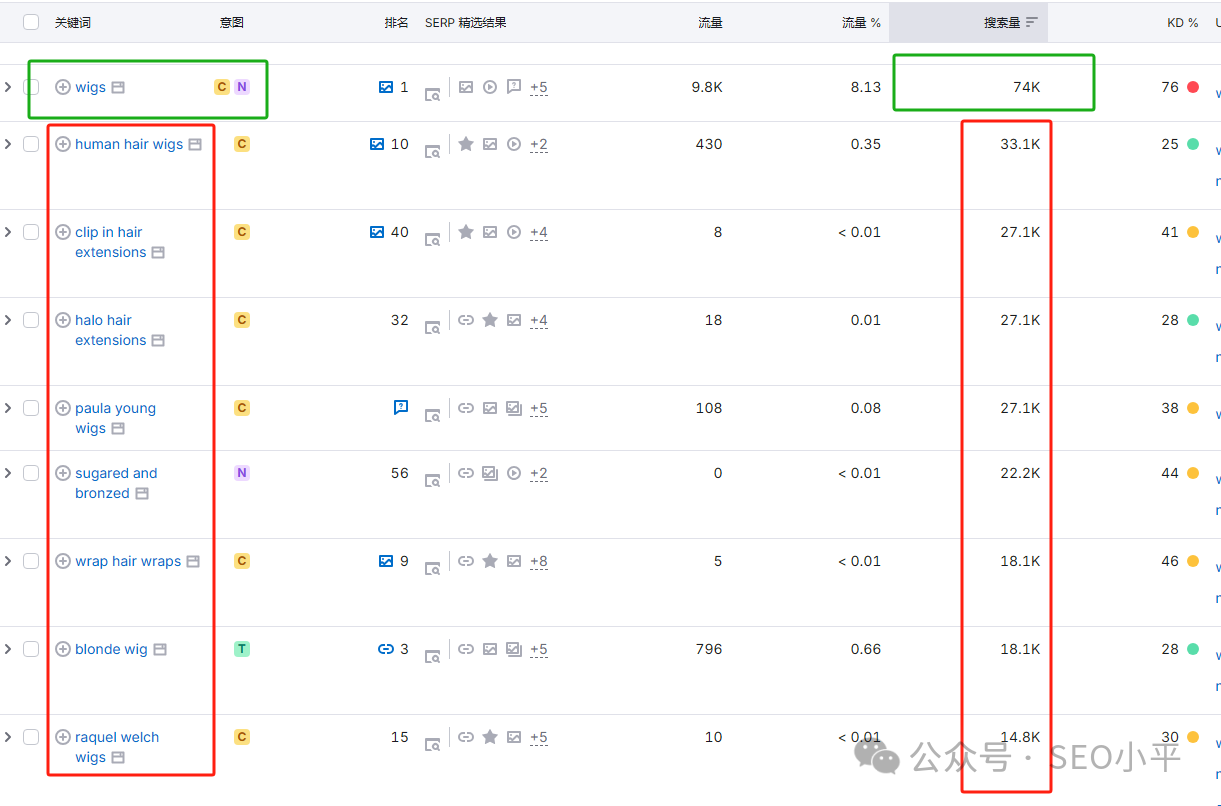Click the red KD indicator dot for wigs
The image size is (1221, 806).
point(1193,87)
